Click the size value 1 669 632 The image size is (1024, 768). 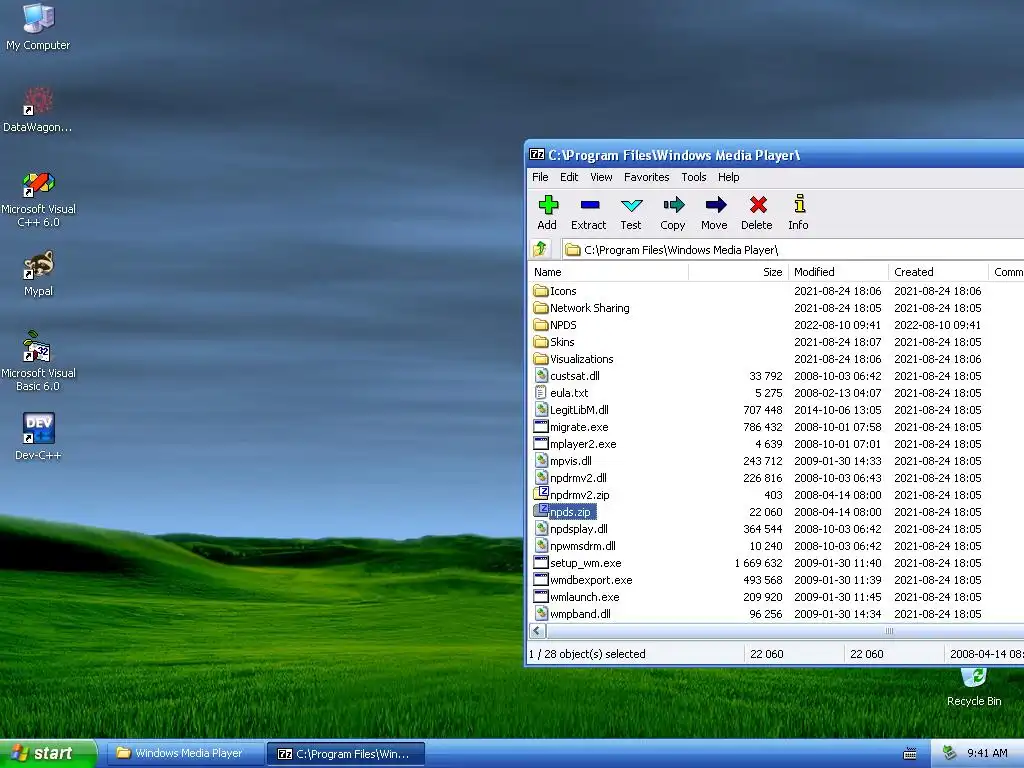tap(758, 563)
